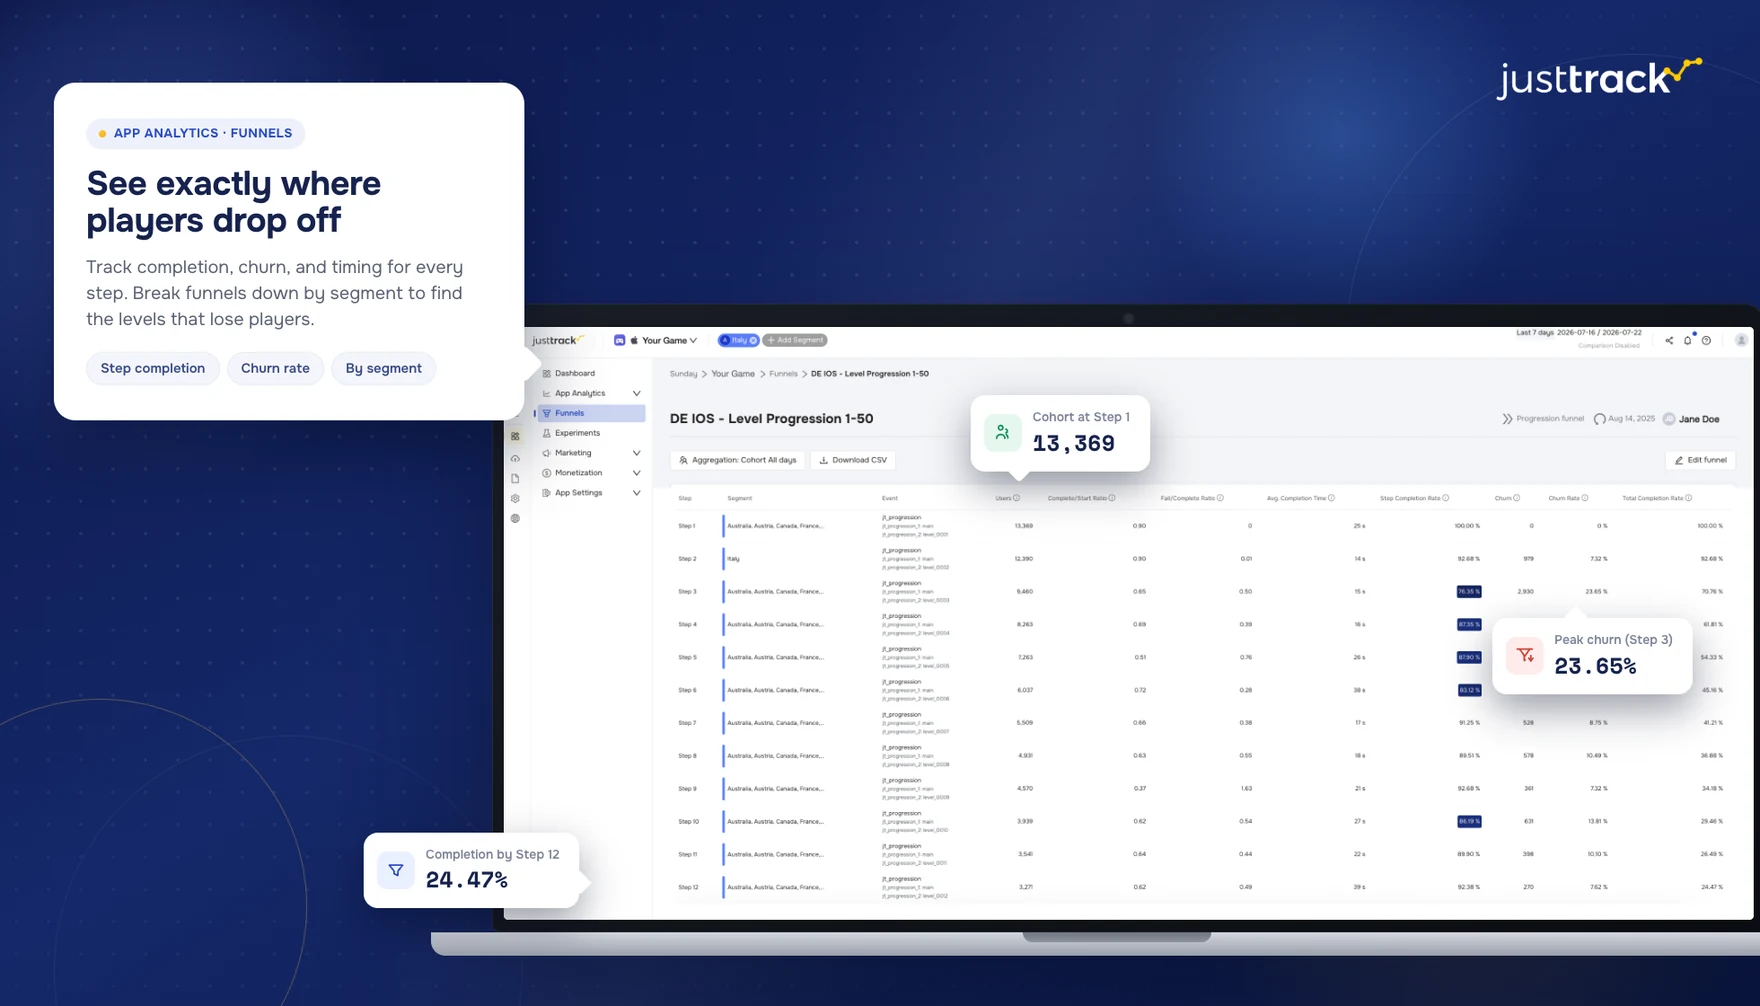
Task: Click the justtrack logo in the app header
Action: click(x=558, y=340)
